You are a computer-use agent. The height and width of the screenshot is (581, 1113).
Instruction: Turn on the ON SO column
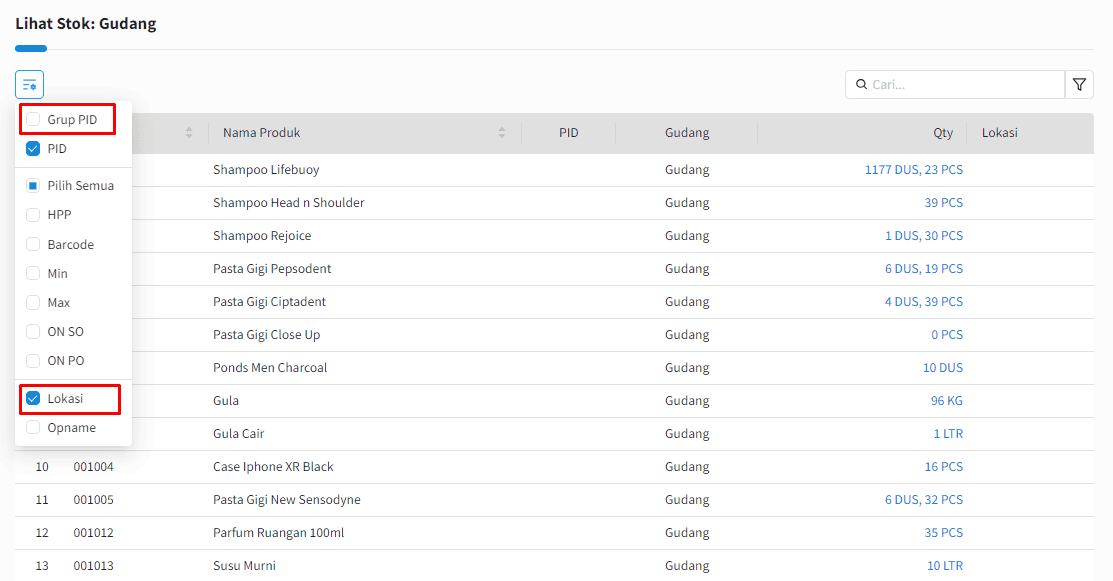click(x=33, y=331)
